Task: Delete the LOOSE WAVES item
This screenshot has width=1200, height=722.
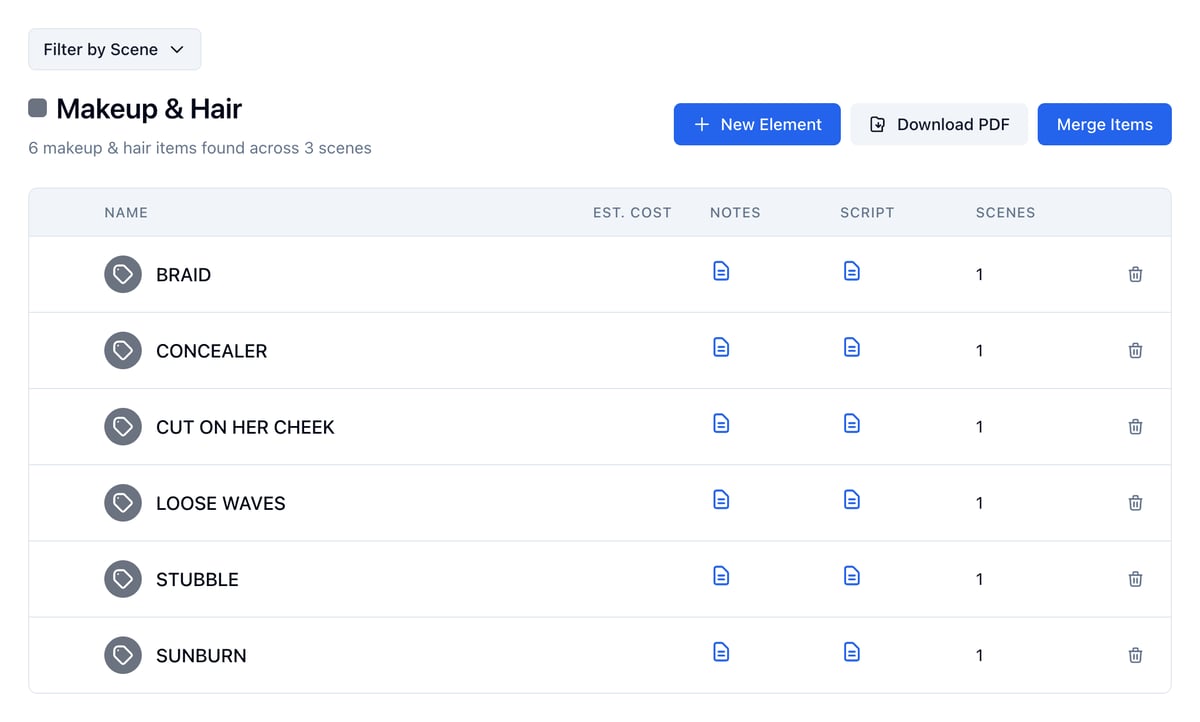Action: point(1136,503)
